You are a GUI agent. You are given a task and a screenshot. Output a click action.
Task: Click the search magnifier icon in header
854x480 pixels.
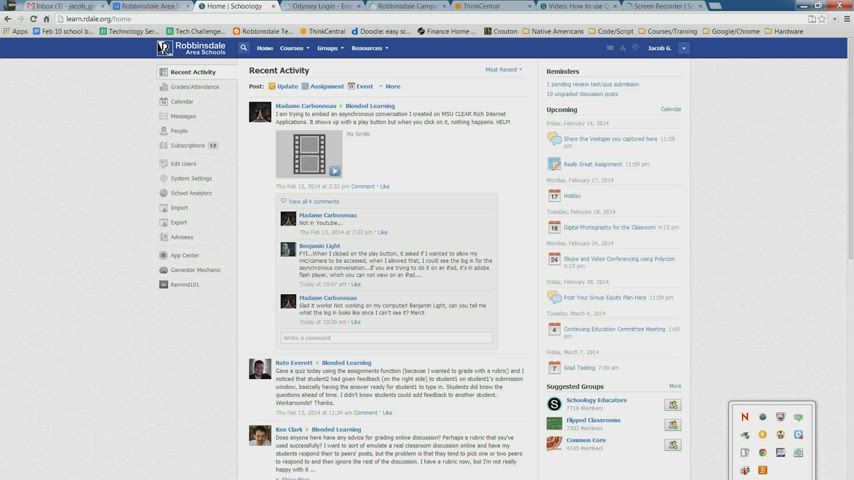[243, 48]
